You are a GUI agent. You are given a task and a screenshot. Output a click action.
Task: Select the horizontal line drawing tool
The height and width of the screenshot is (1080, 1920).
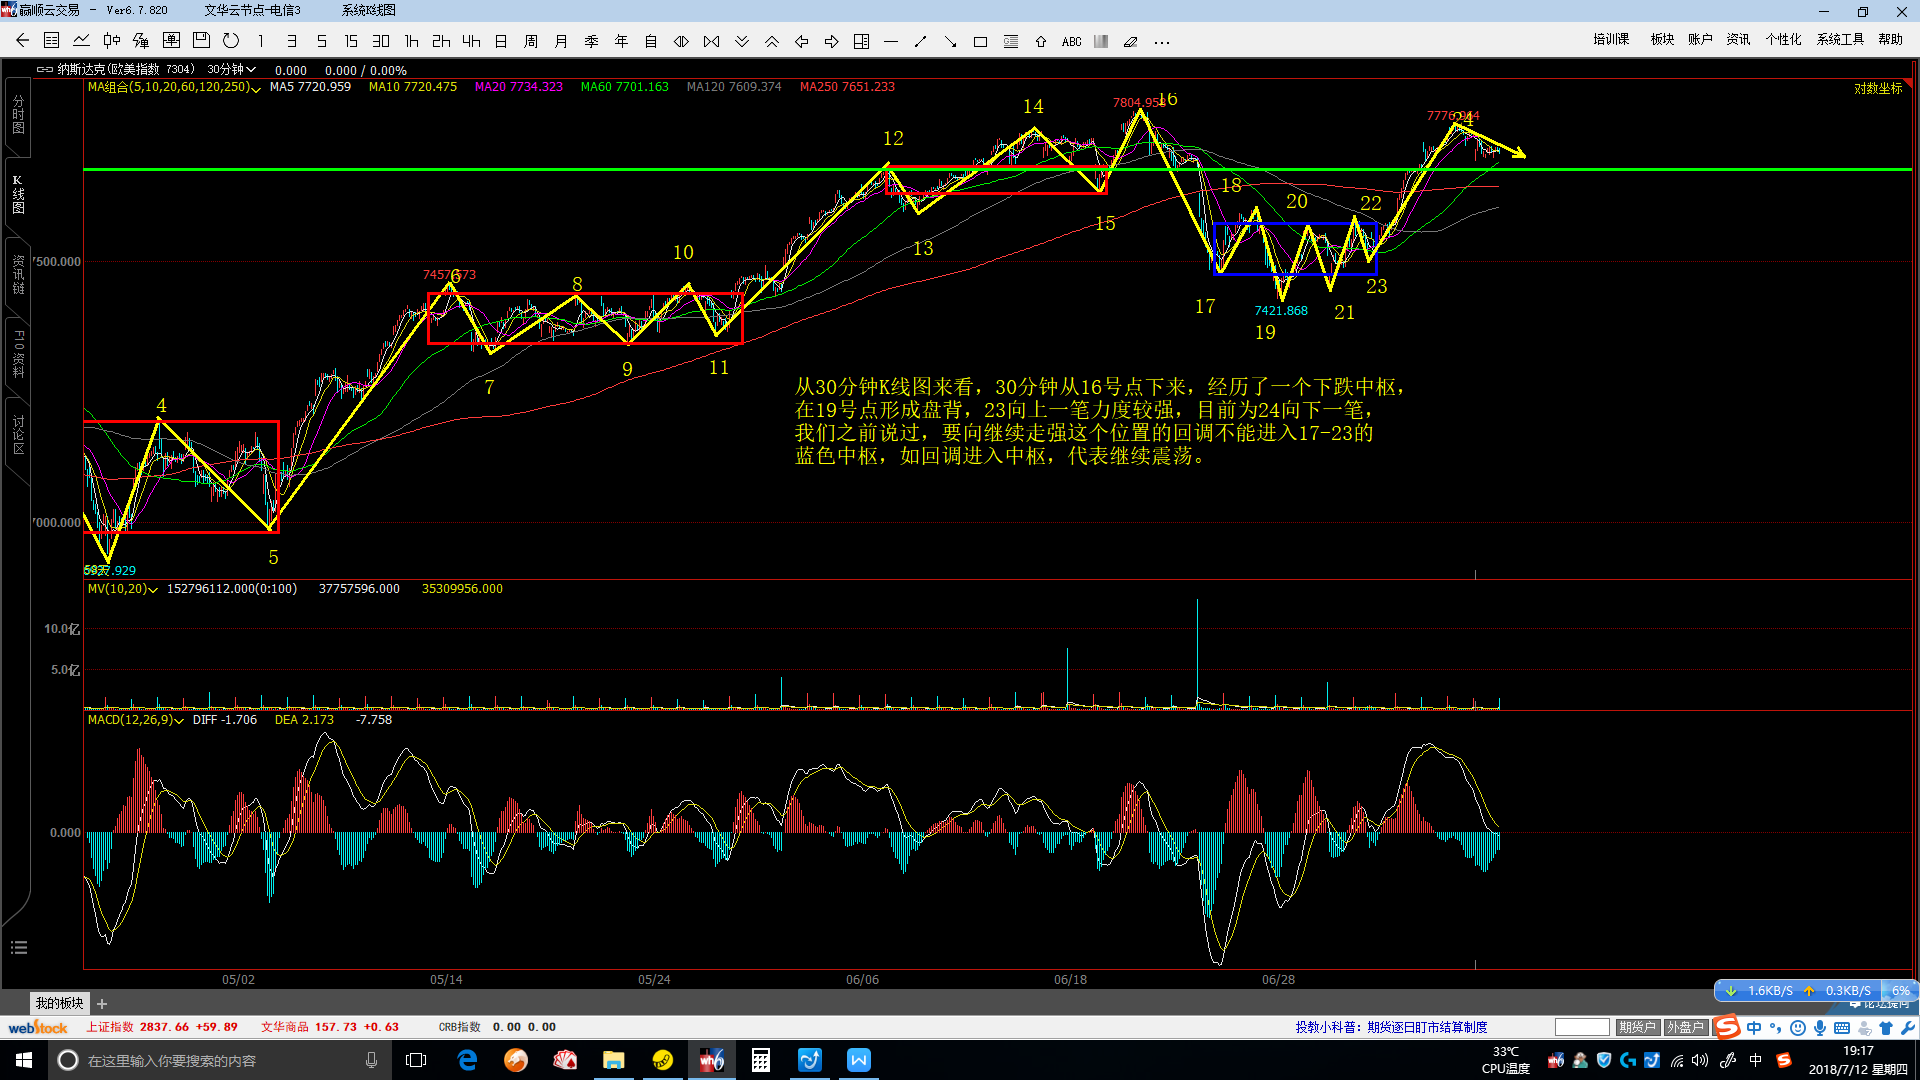(891, 41)
